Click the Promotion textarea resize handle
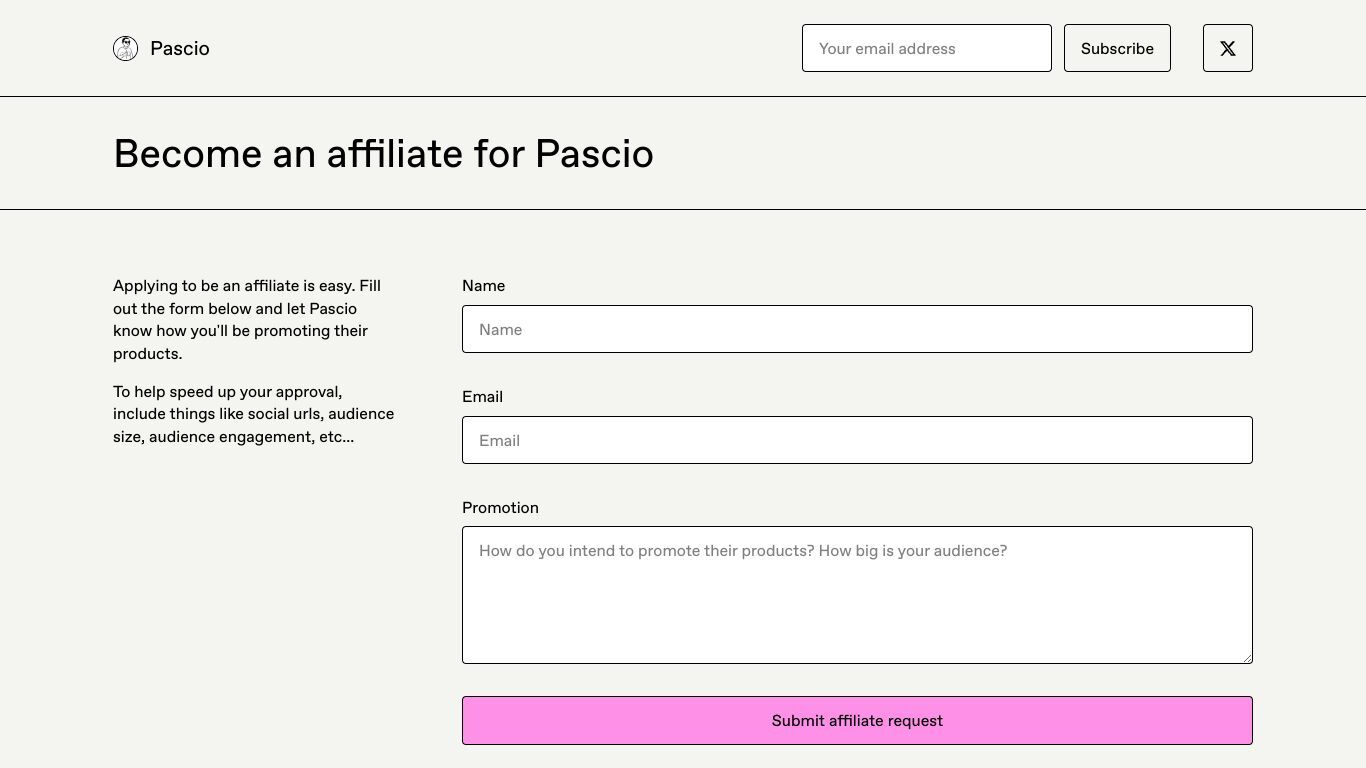This screenshot has width=1366, height=768. [x=1246, y=657]
